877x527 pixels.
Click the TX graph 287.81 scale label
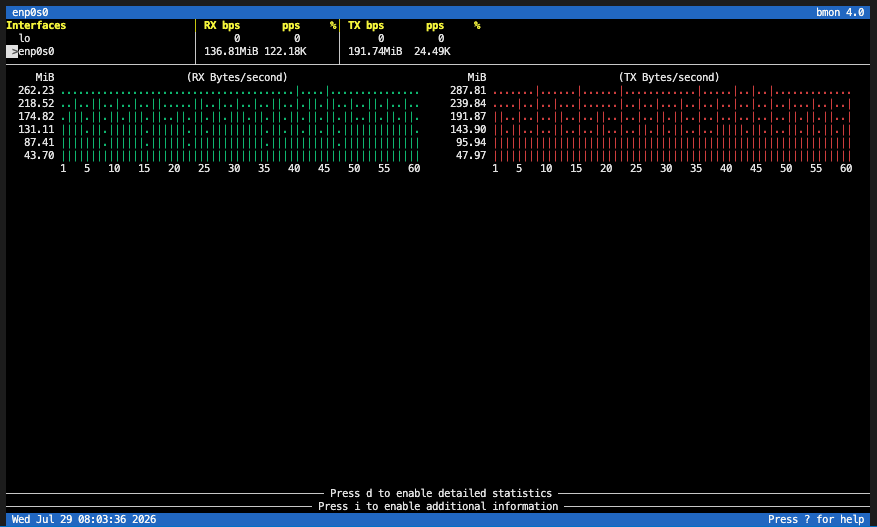point(468,91)
